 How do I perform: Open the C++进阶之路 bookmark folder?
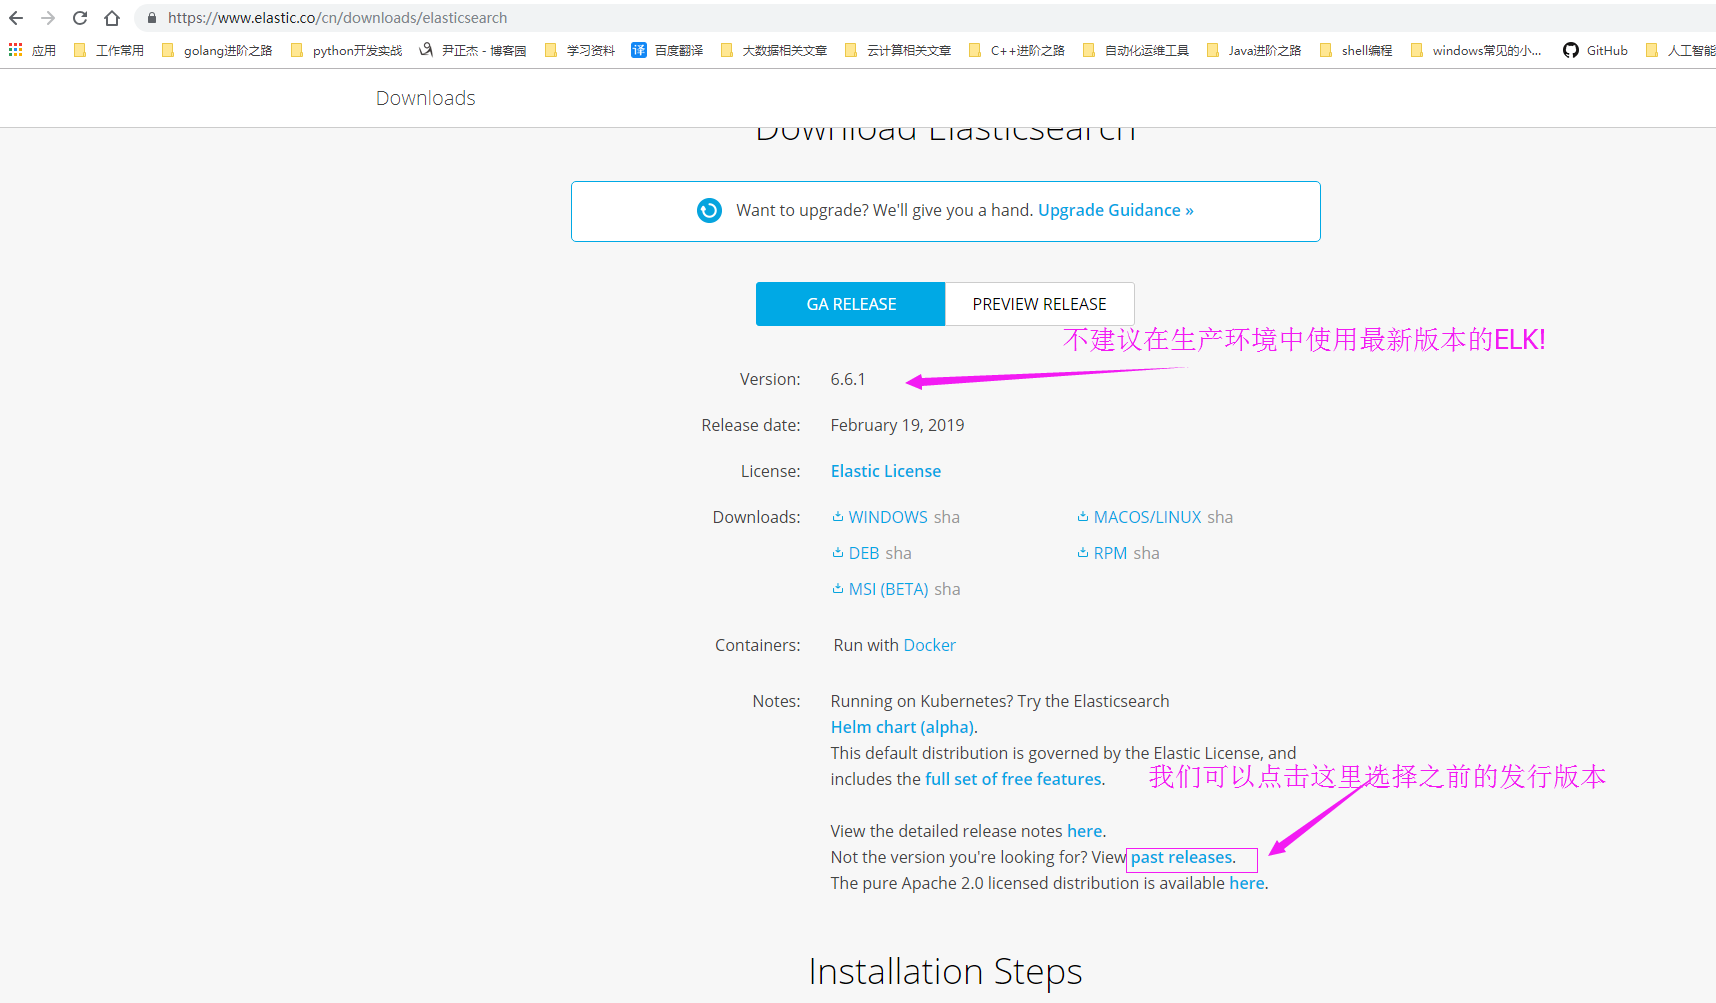[x=1016, y=50]
